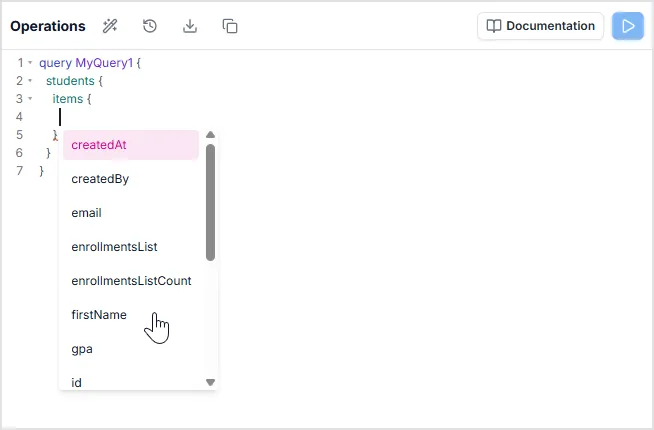Collapse the items block fold arrow
Viewport: 654px width, 430px height.
(x=30, y=99)
